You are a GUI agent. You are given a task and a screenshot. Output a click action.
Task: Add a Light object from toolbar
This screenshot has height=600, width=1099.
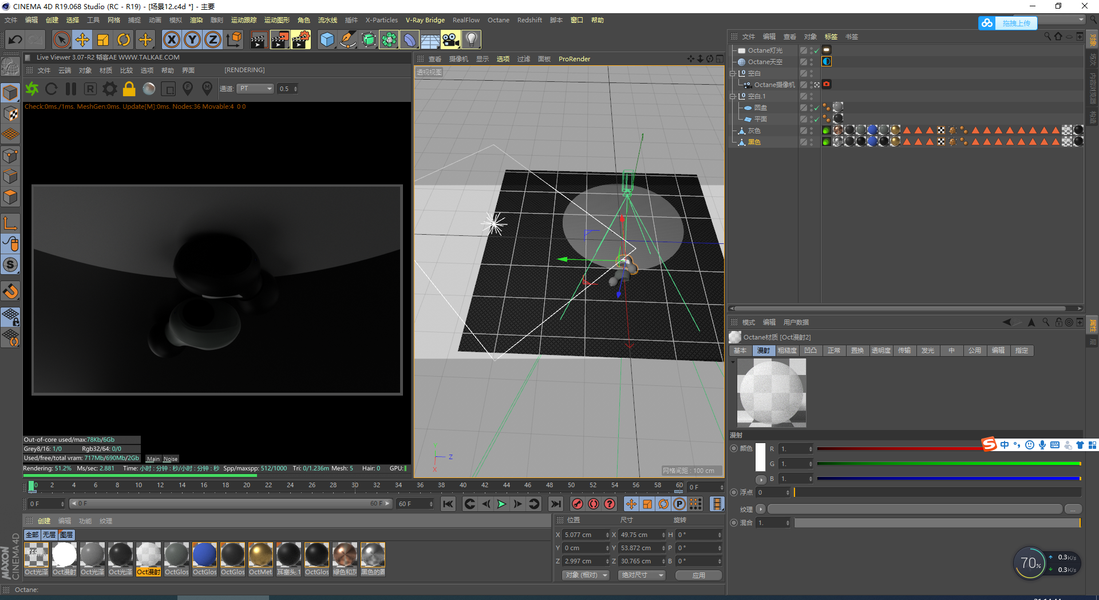coord(472,40)
